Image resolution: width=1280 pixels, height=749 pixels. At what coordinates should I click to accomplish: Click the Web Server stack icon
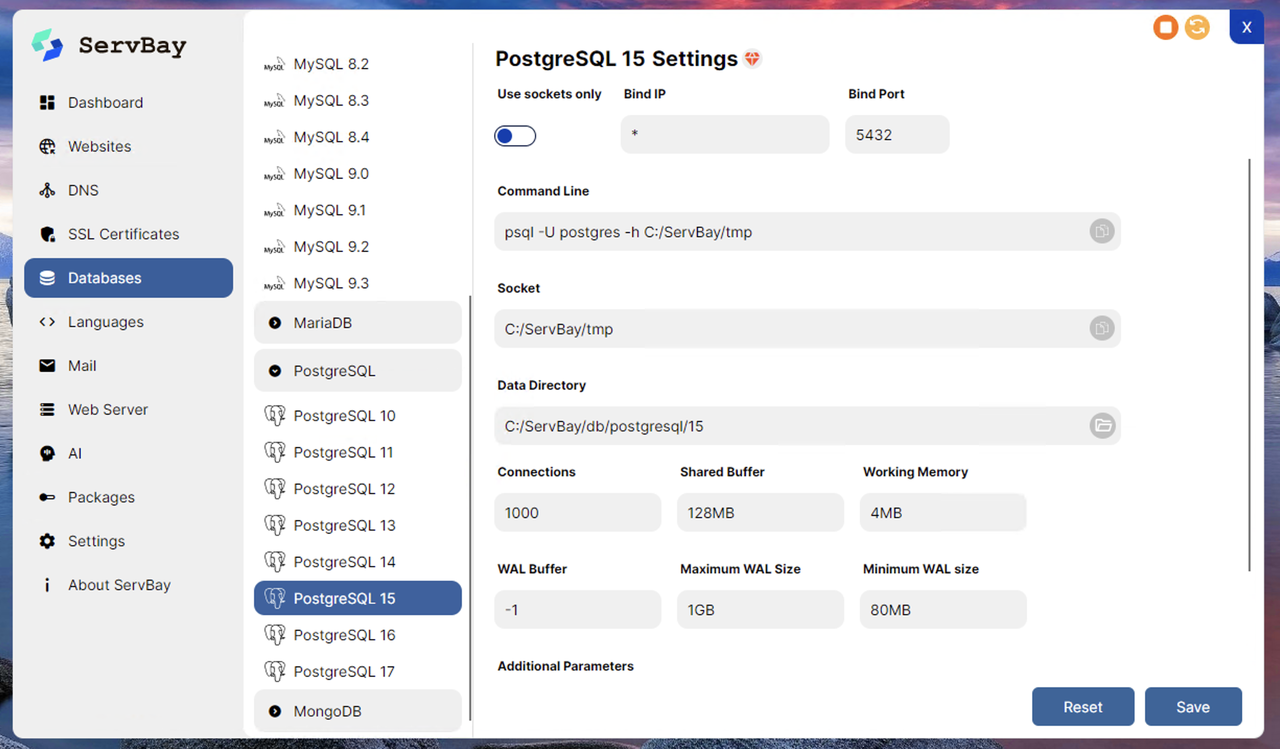click(x=47, y=410)
